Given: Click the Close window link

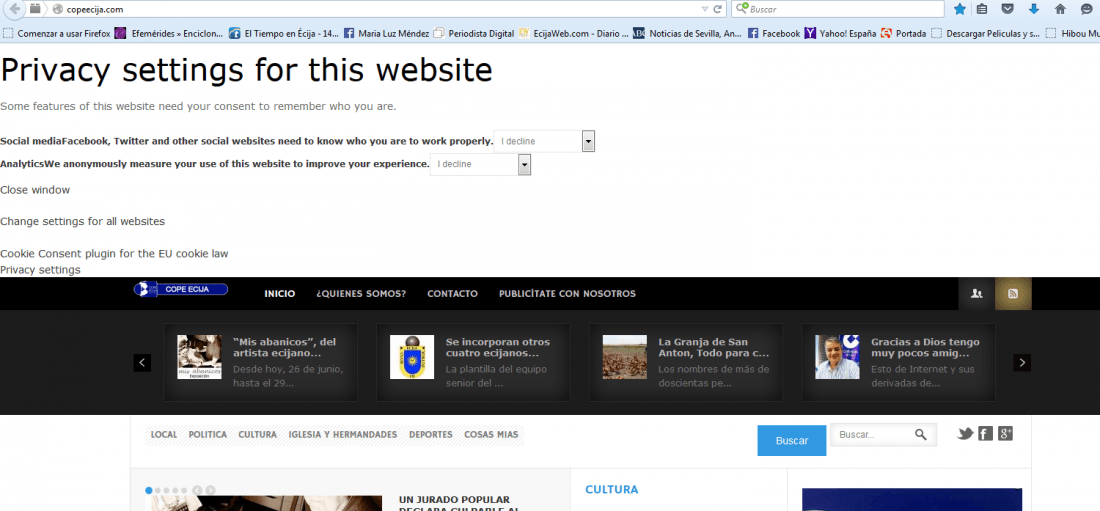Looking at the screenshot, I should [x=35, y=190].
